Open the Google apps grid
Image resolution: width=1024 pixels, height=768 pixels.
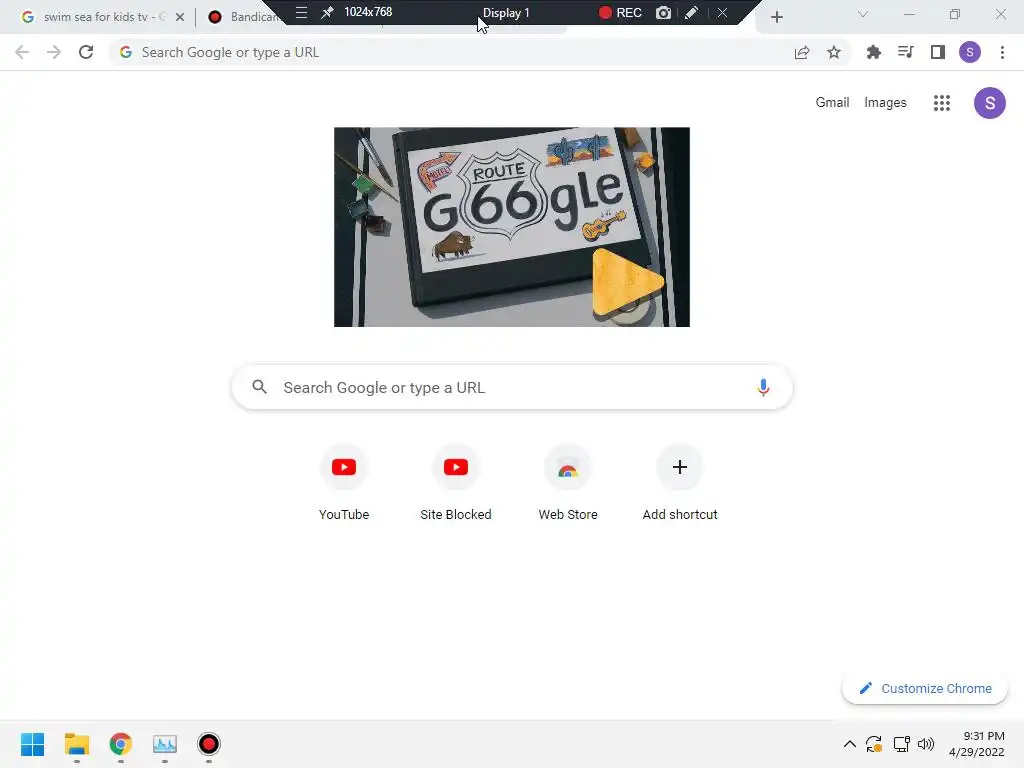(x=942, y=103)
